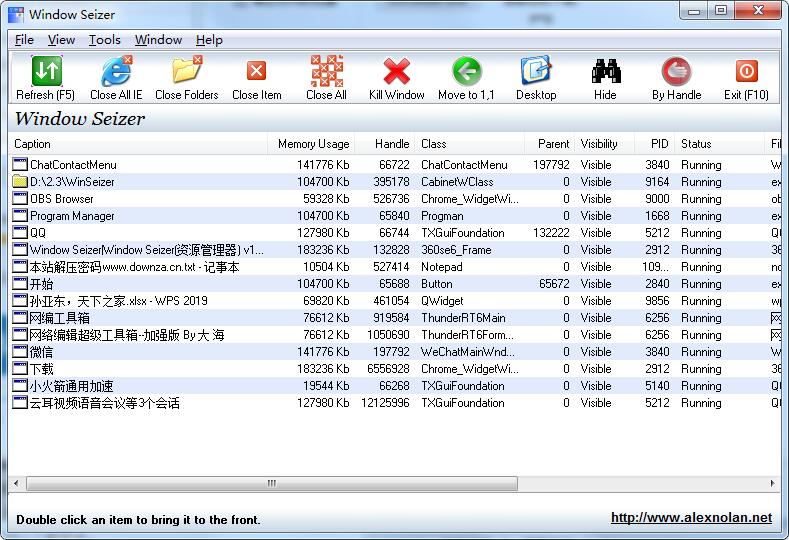Click the window icon beside 下载 row
The width and height of the screenshot is (789, 540).
pos(20,368)
